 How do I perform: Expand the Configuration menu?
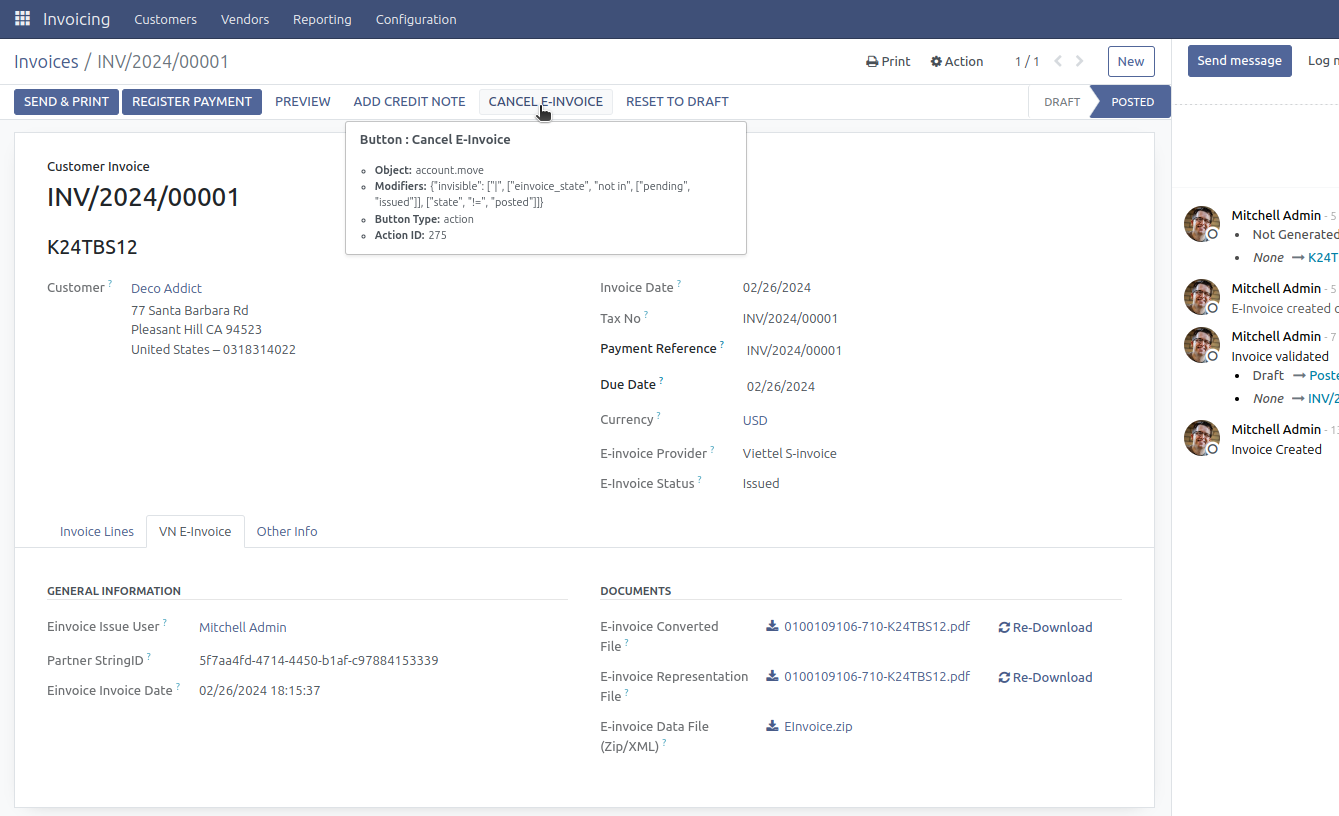click(x=416, y=19)
